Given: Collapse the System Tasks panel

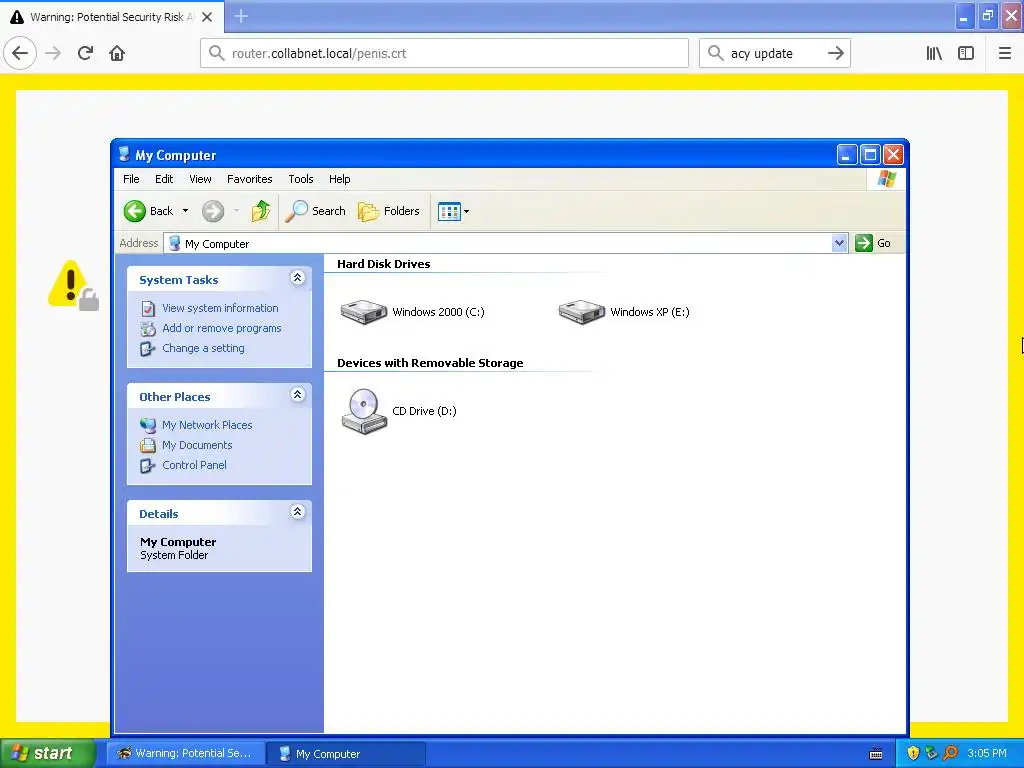Looking at the screenshot, I should point(297,278).
